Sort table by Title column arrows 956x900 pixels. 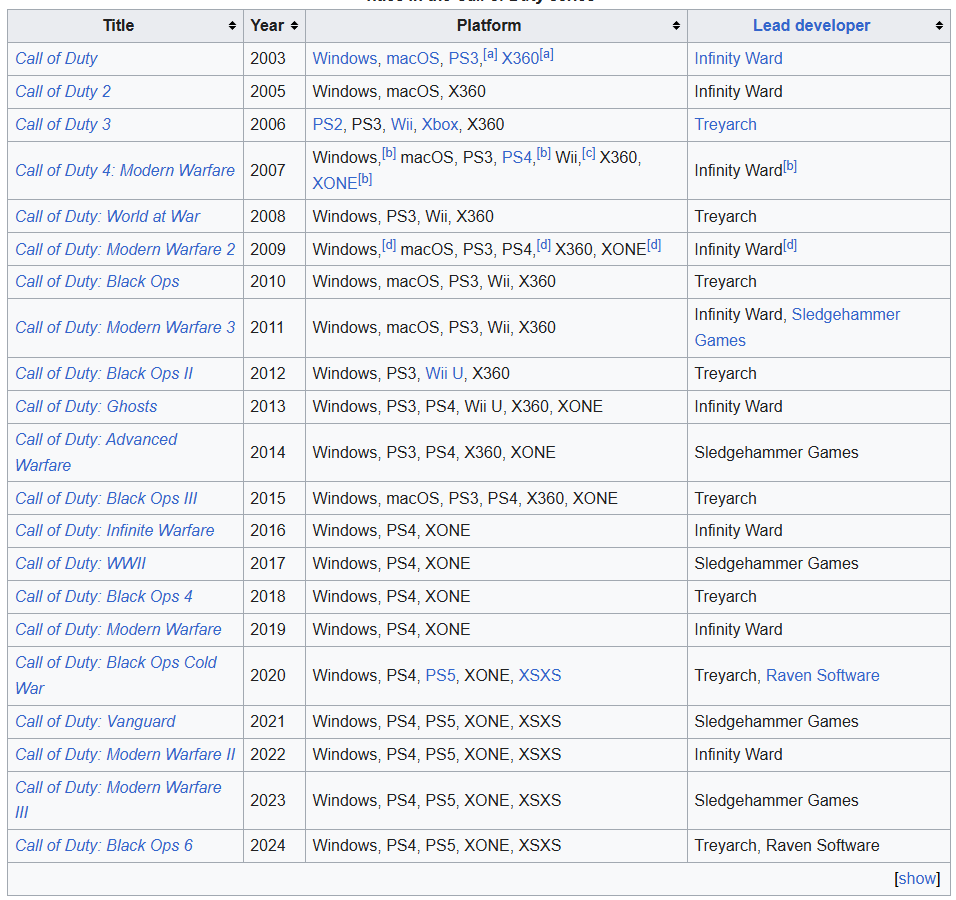coord(232,26)
